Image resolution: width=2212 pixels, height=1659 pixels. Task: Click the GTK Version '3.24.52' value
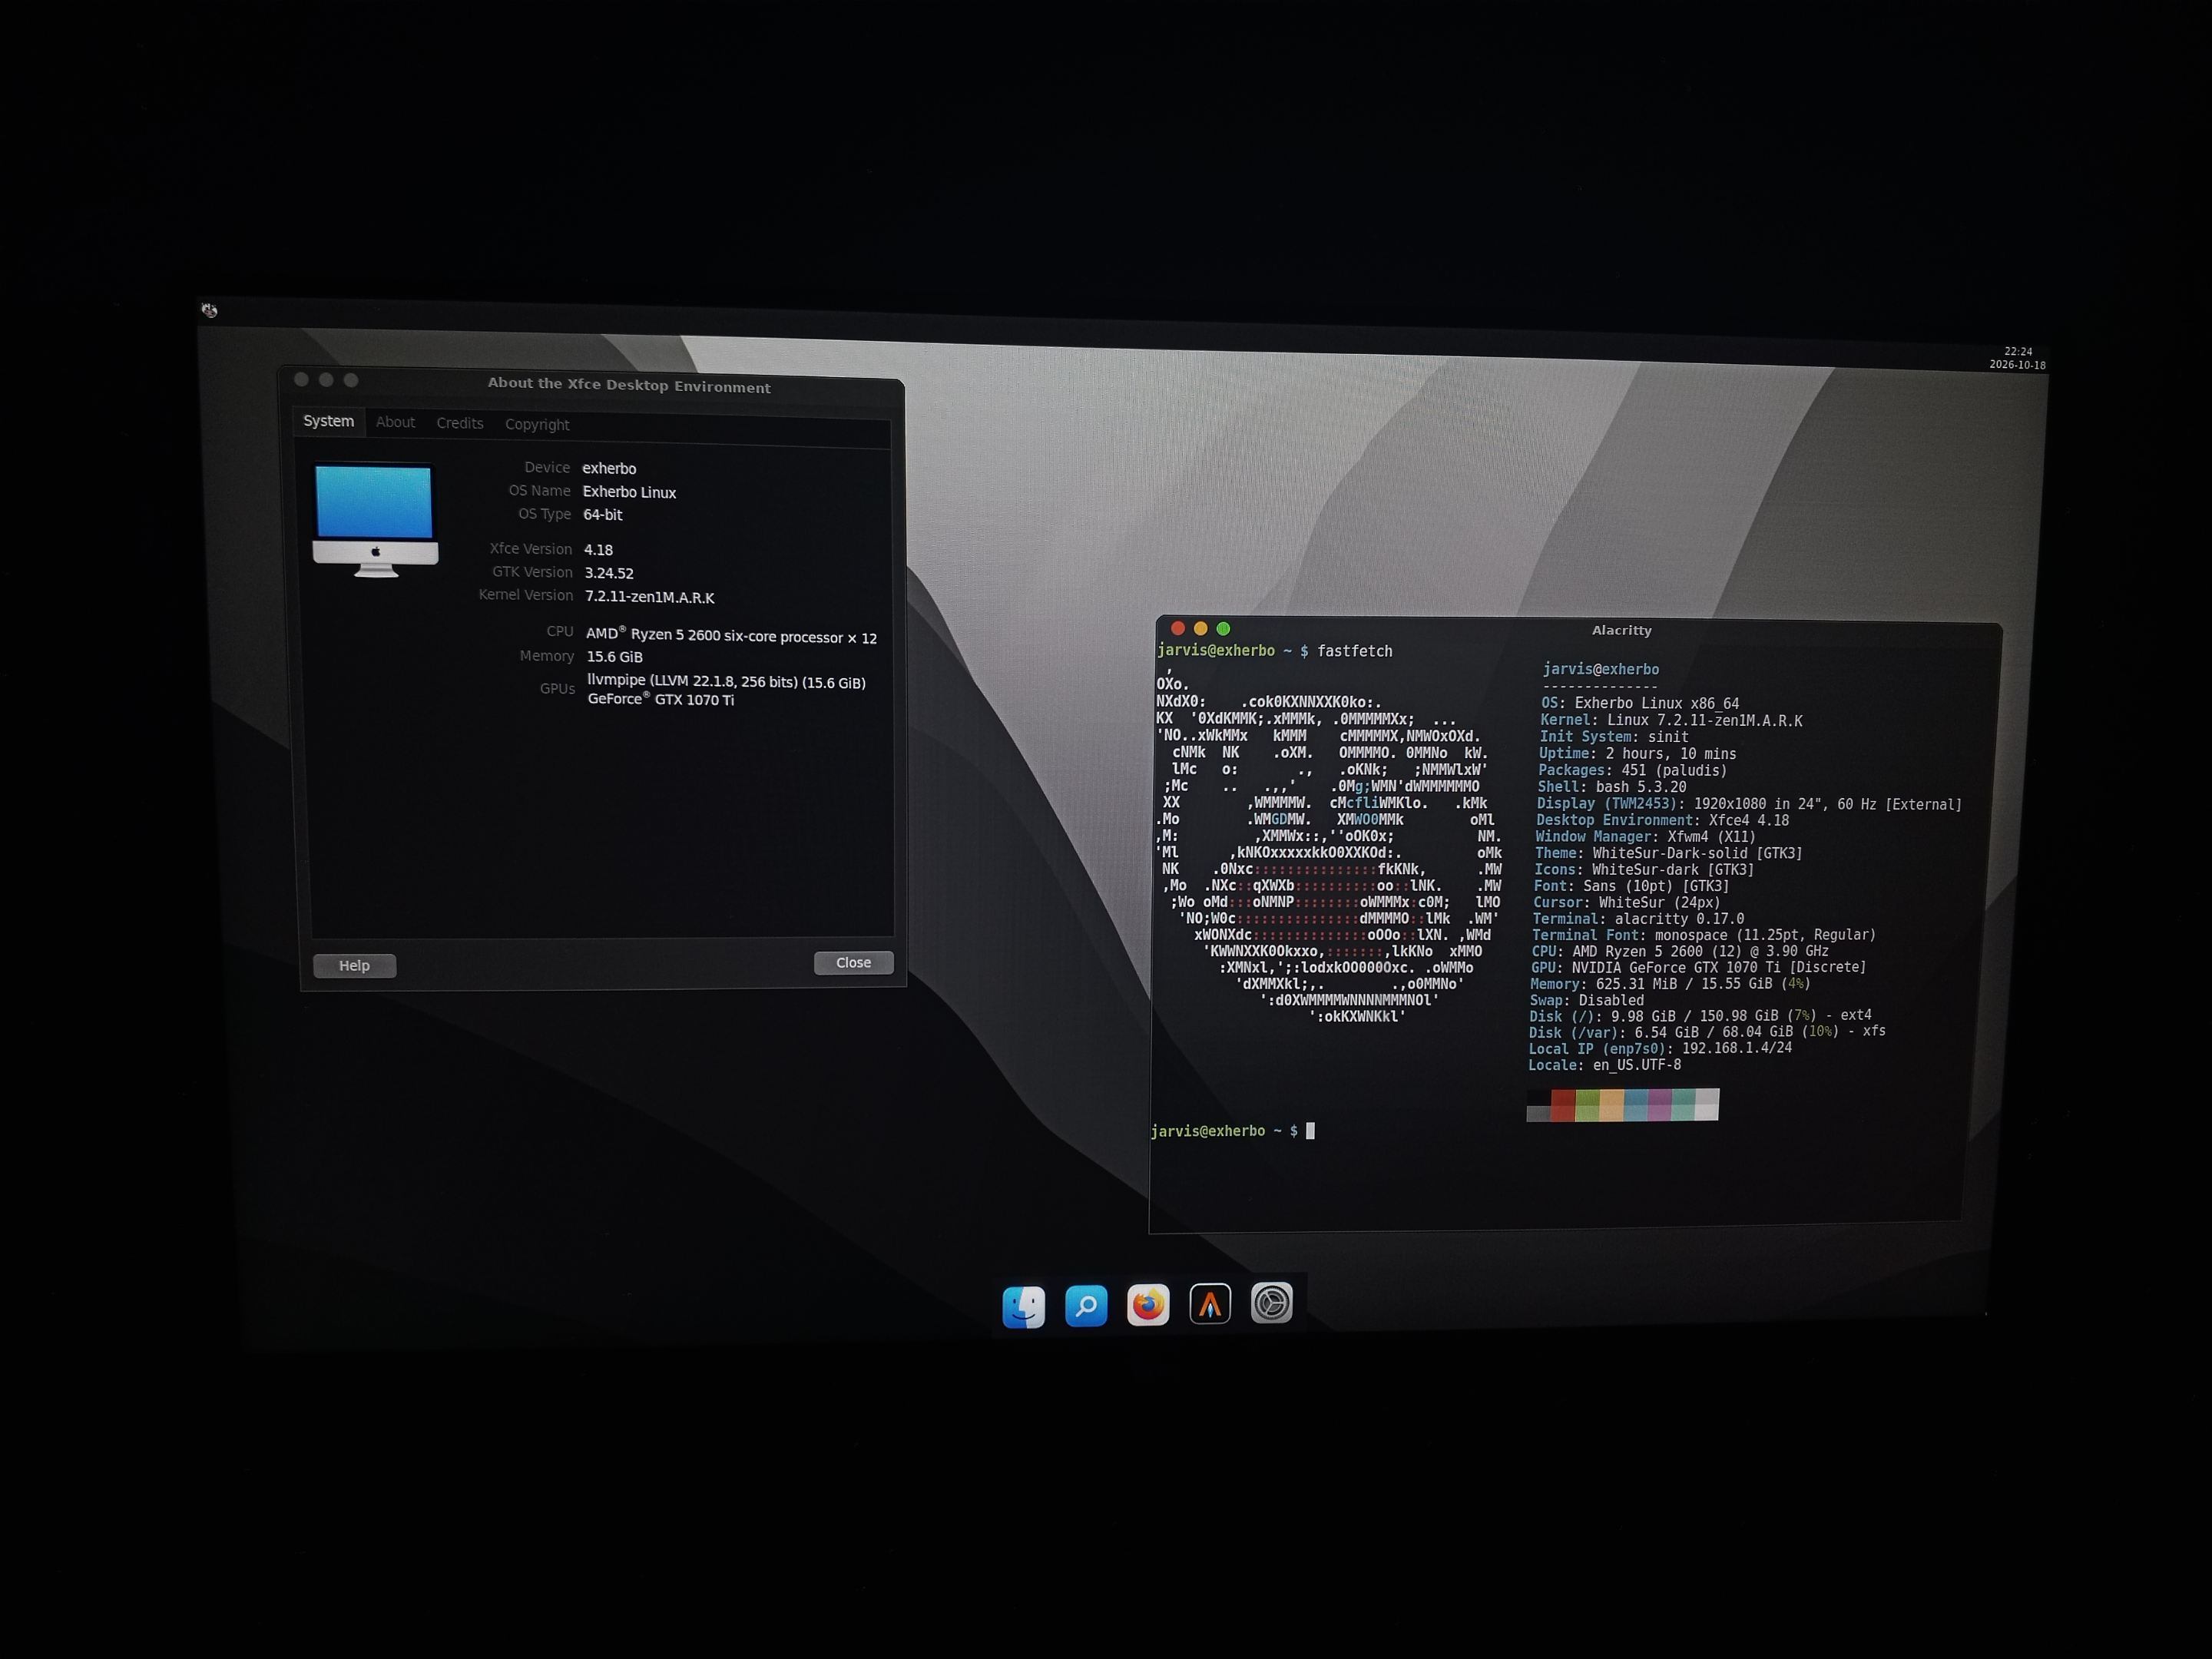[x=609, y=573]
